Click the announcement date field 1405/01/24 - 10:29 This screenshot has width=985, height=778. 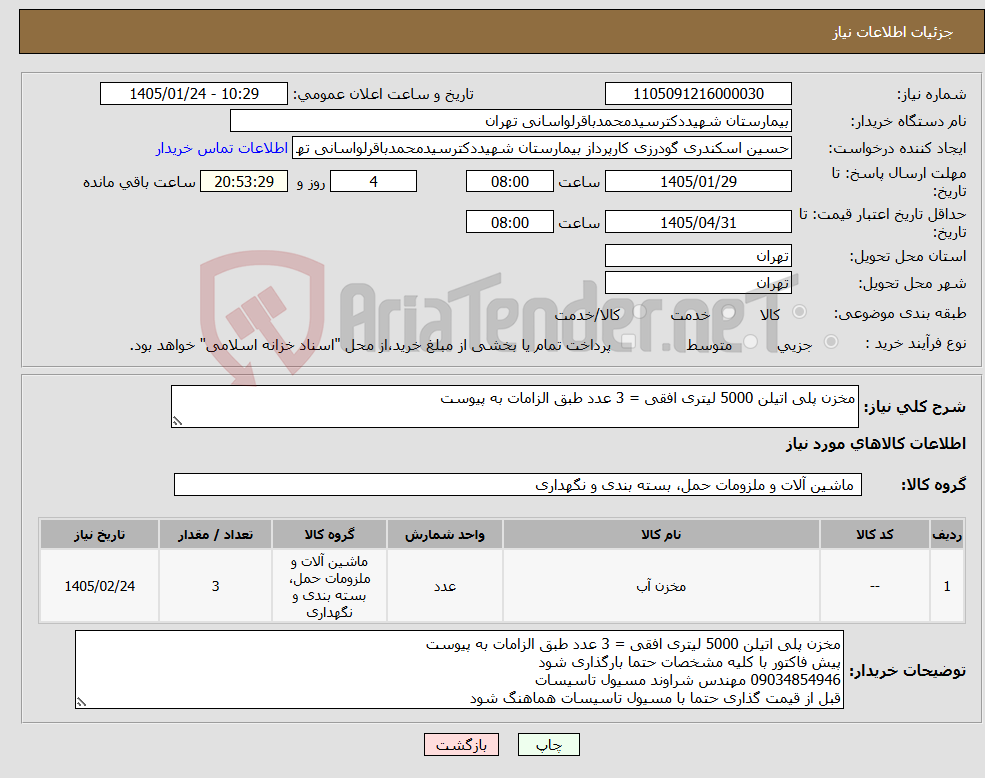[193, 94]
